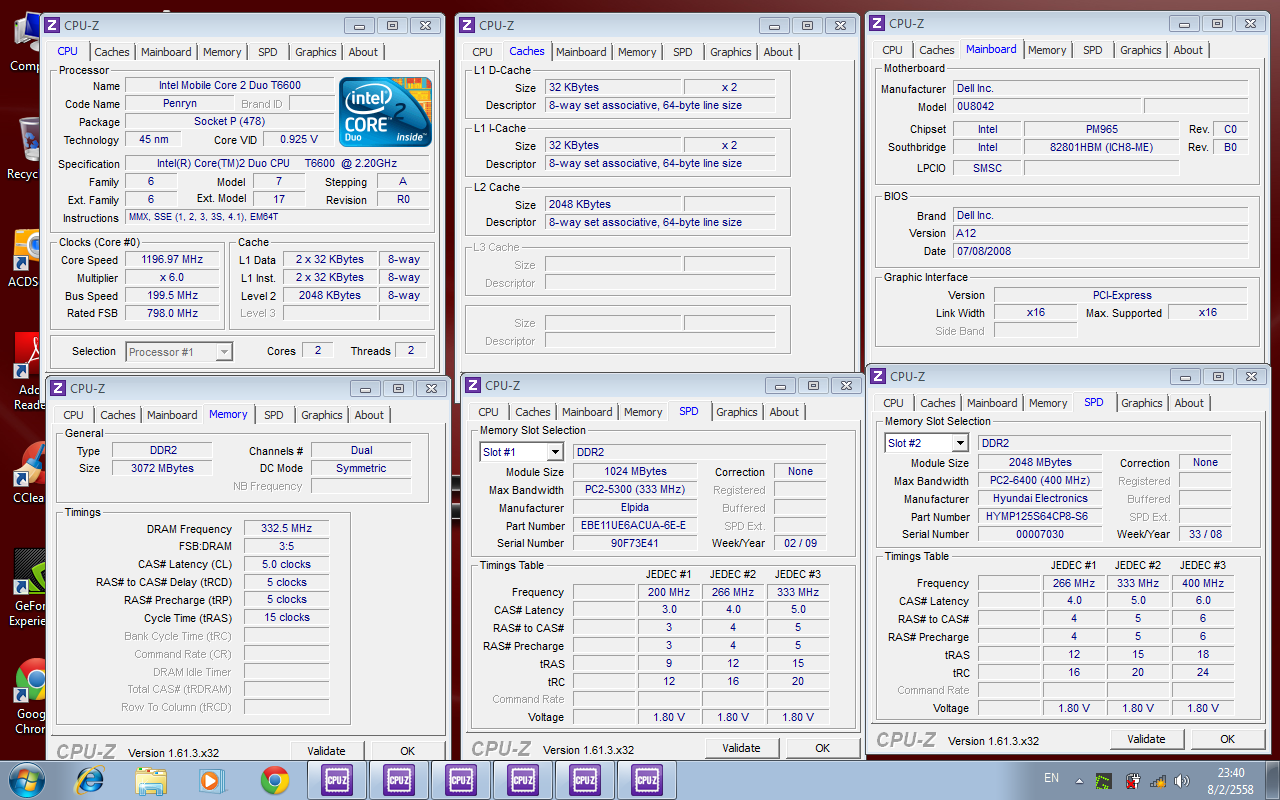Open About tab in the Processor window
1280x800 pixels.
click(x=363, y=52)
